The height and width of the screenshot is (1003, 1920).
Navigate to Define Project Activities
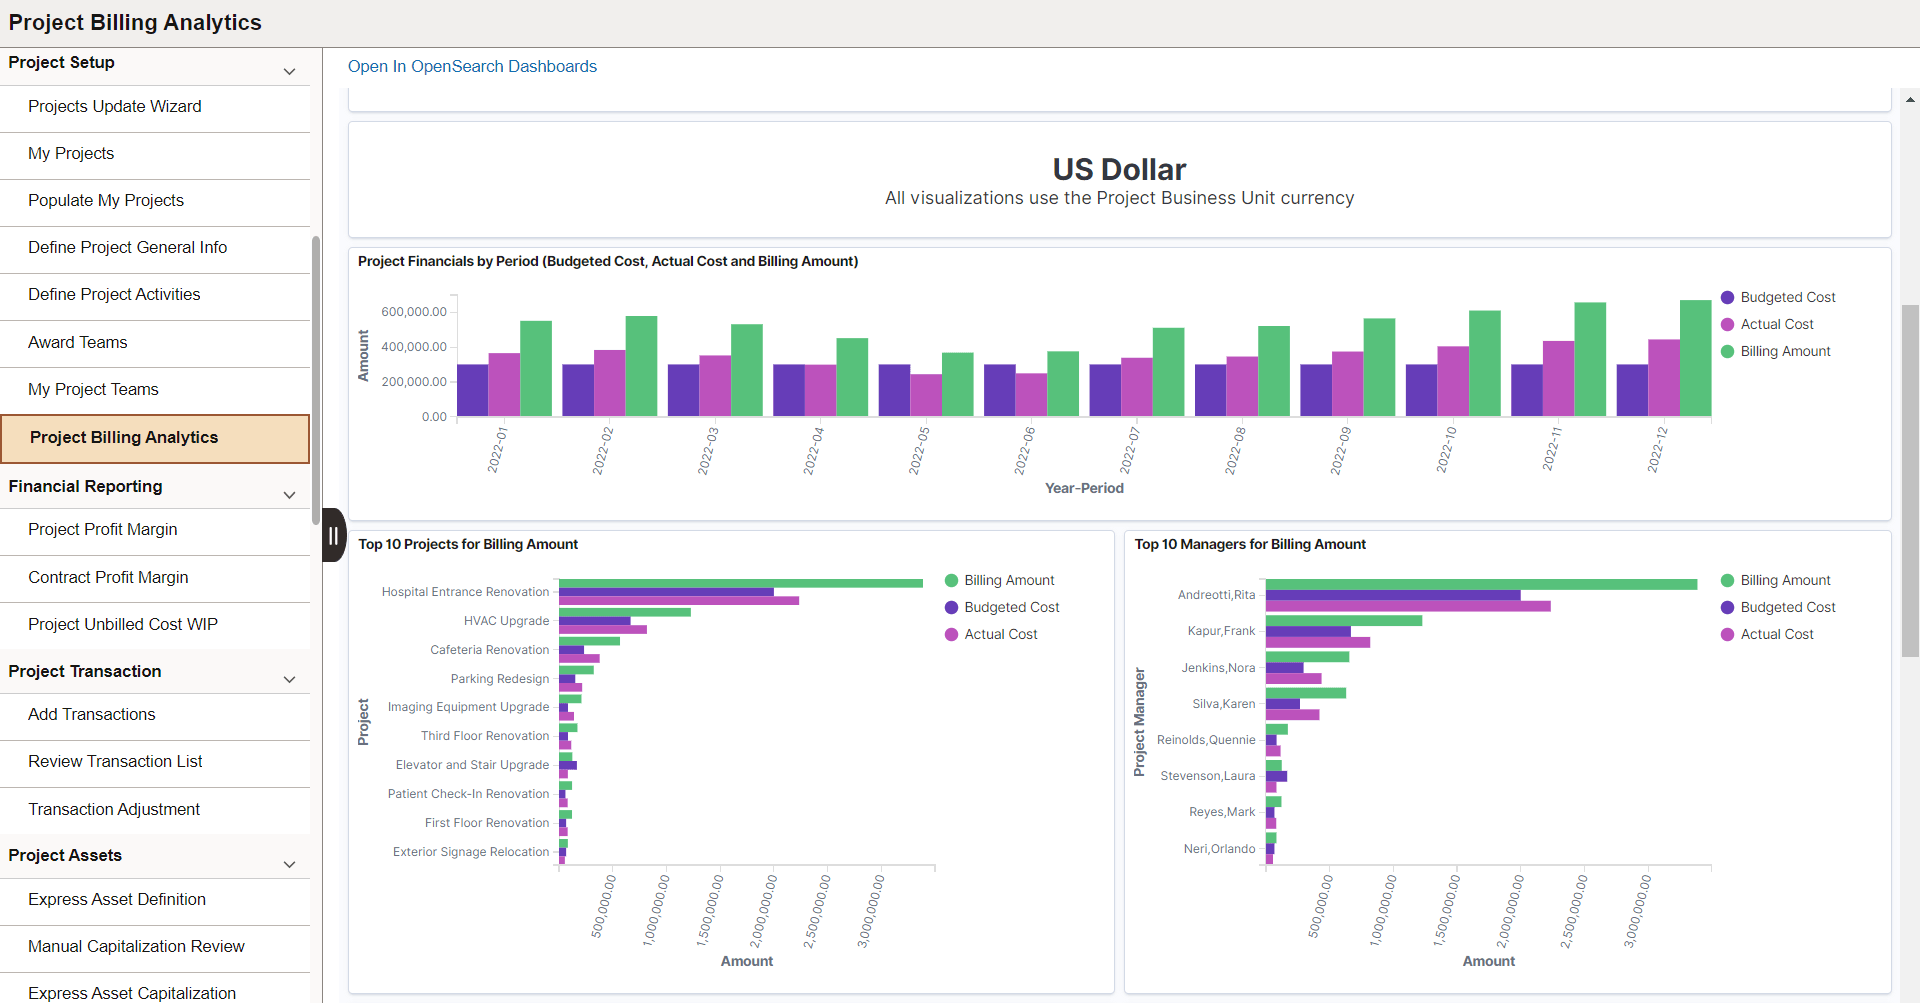(115, 294)
